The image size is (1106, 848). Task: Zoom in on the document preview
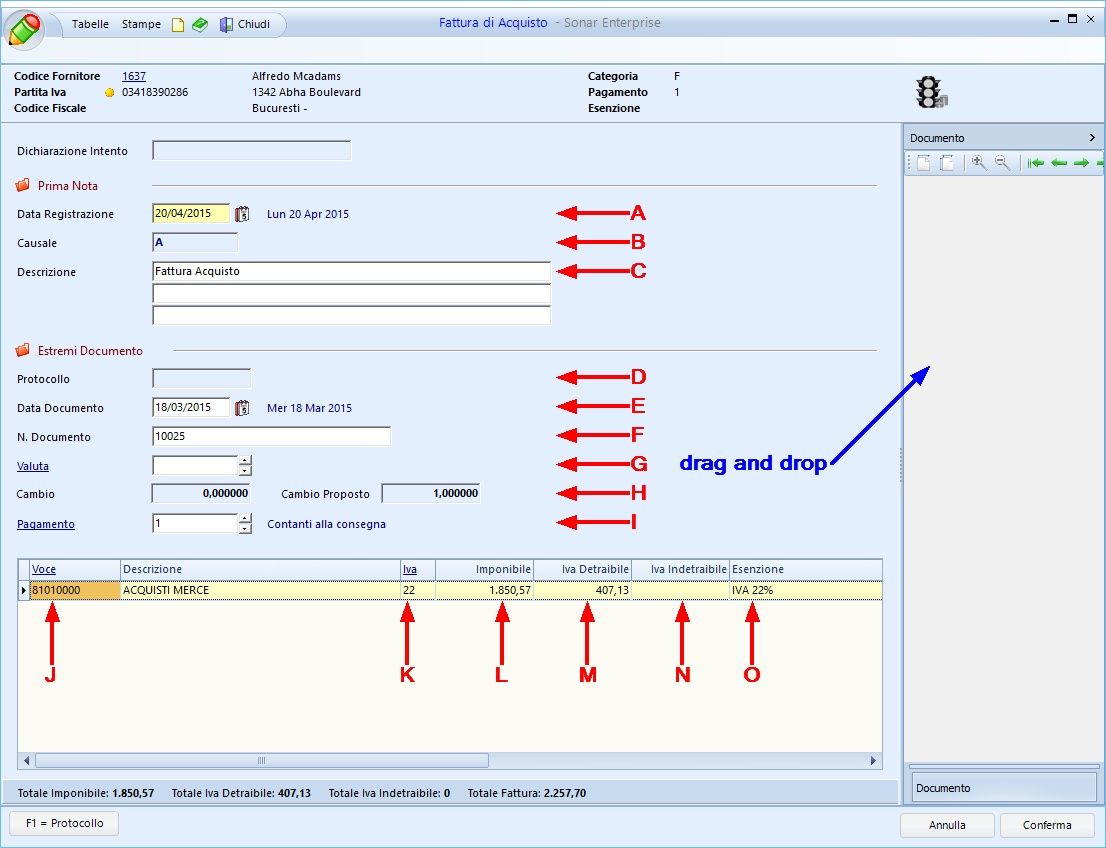click(979, 163)
